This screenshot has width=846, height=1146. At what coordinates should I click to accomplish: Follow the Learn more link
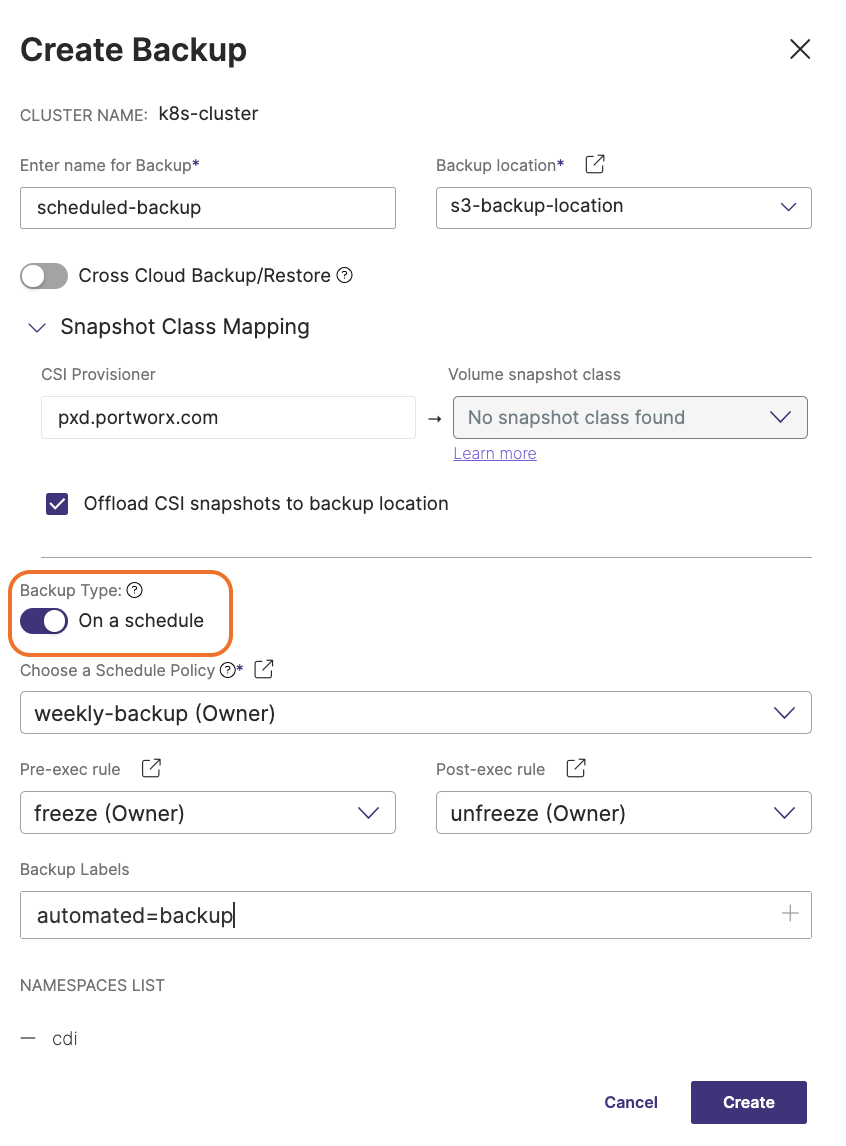tap(494, 454)
